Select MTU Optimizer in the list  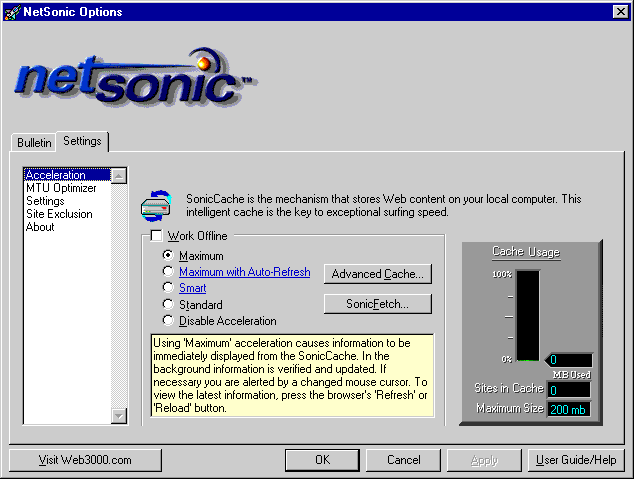67,188
